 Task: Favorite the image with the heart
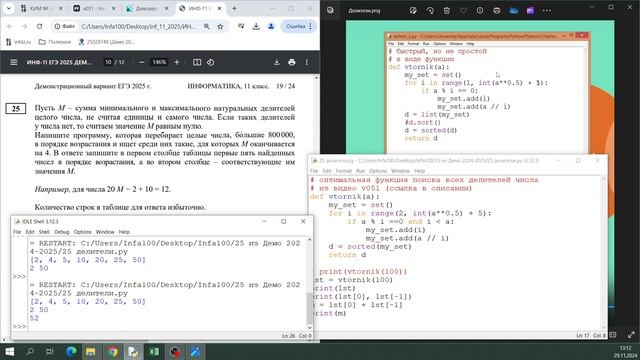(x=463, y=11)
